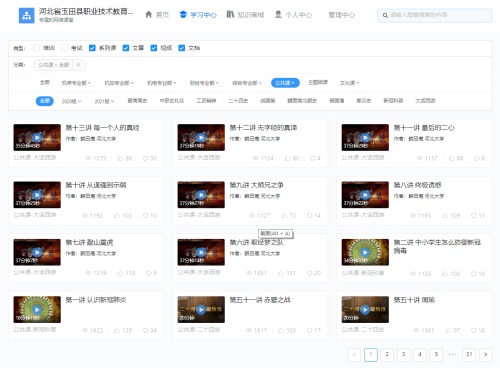Click like icon on 第十三讲 card
This screenshot has height=368, width=500.
pos(120,158)
